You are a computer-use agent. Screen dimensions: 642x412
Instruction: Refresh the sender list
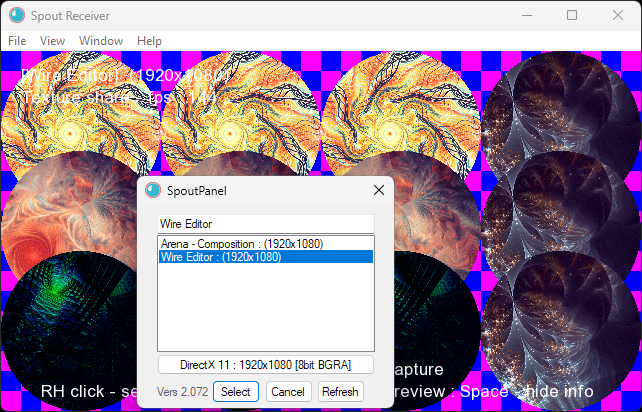tap(340, 392)
